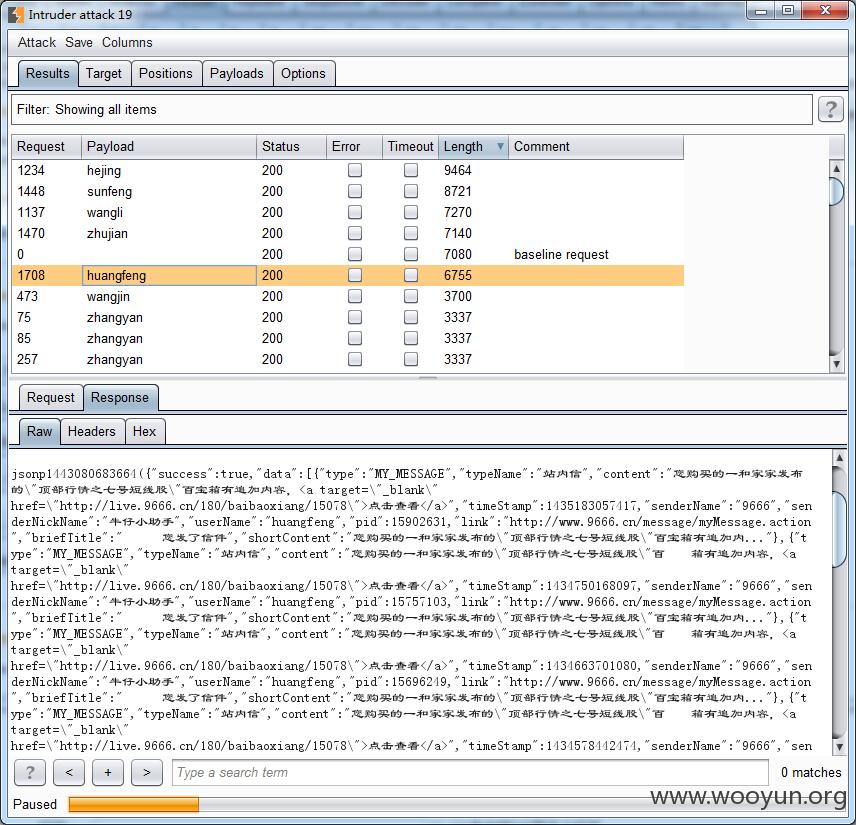
Task: Toggle Error checkbox for request 257 row
Action: (355, 359)
